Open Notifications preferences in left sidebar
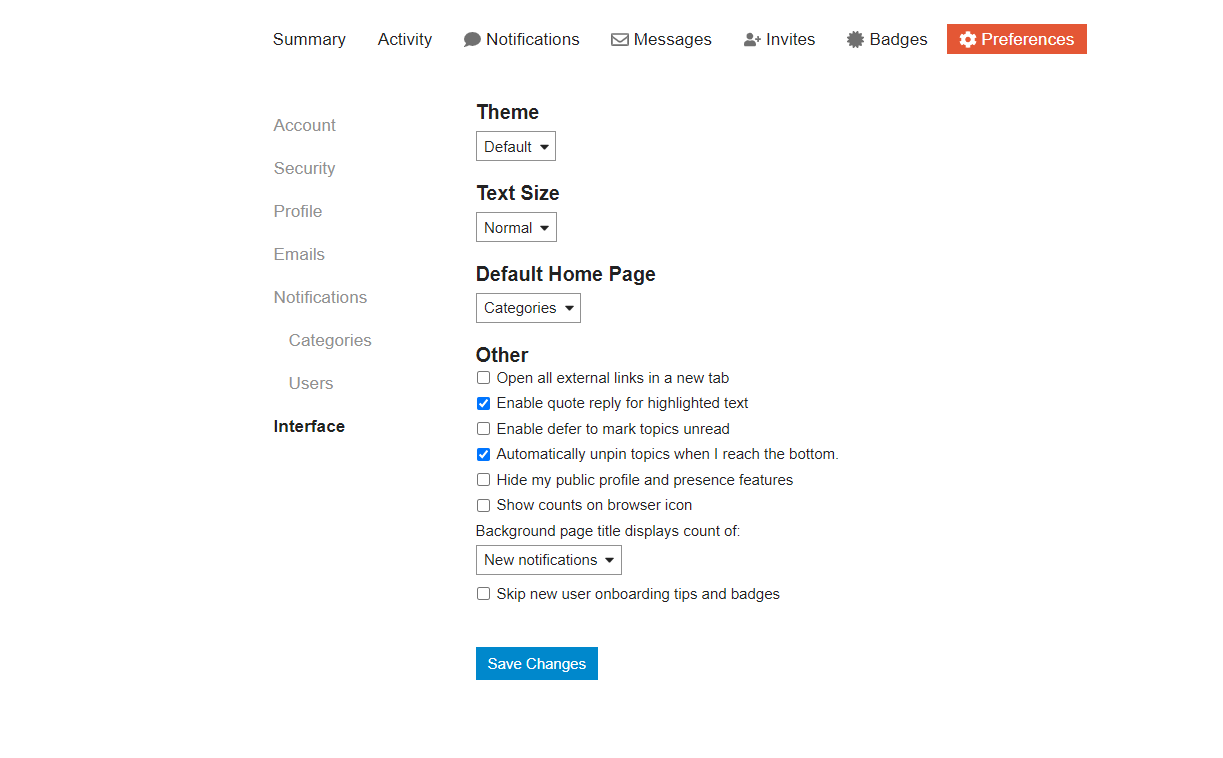Viewport: 1223px width, 758px height. [321, 297]
